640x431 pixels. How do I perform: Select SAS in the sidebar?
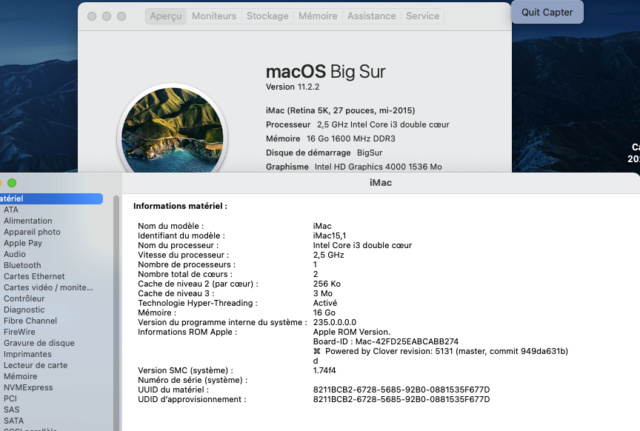click(11, 409)
